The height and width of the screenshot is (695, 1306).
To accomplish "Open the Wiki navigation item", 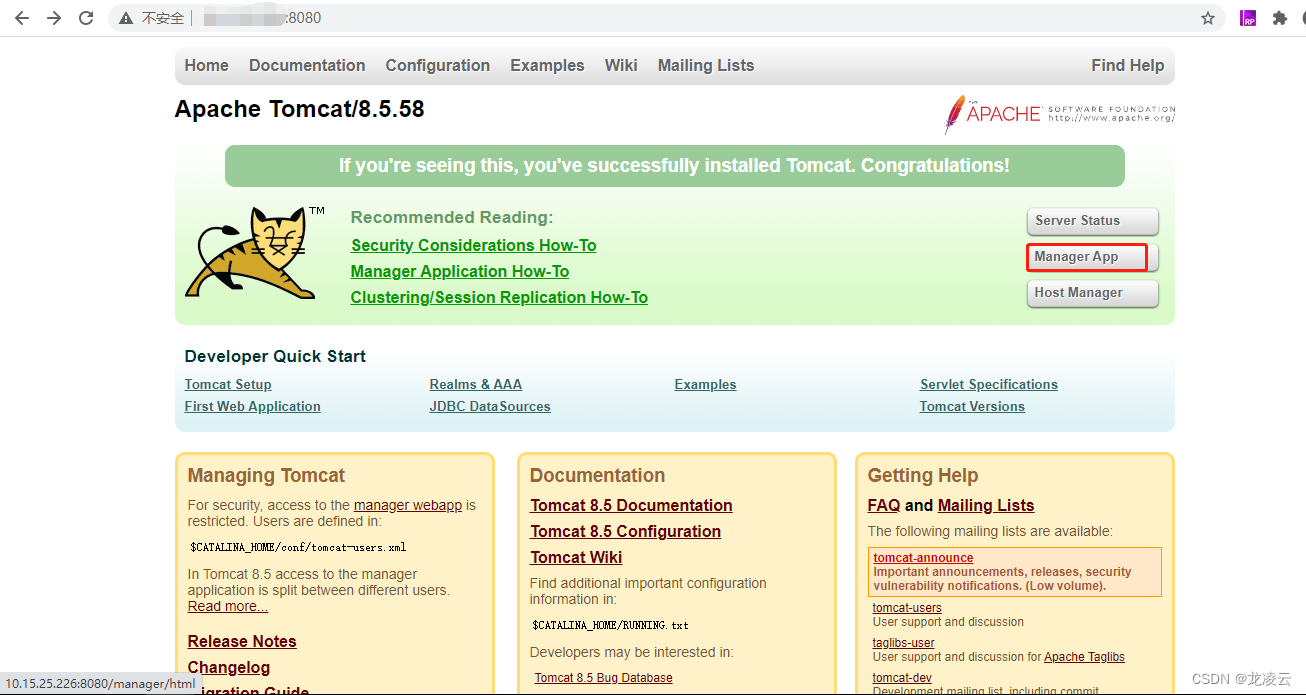I will (621, 66).
